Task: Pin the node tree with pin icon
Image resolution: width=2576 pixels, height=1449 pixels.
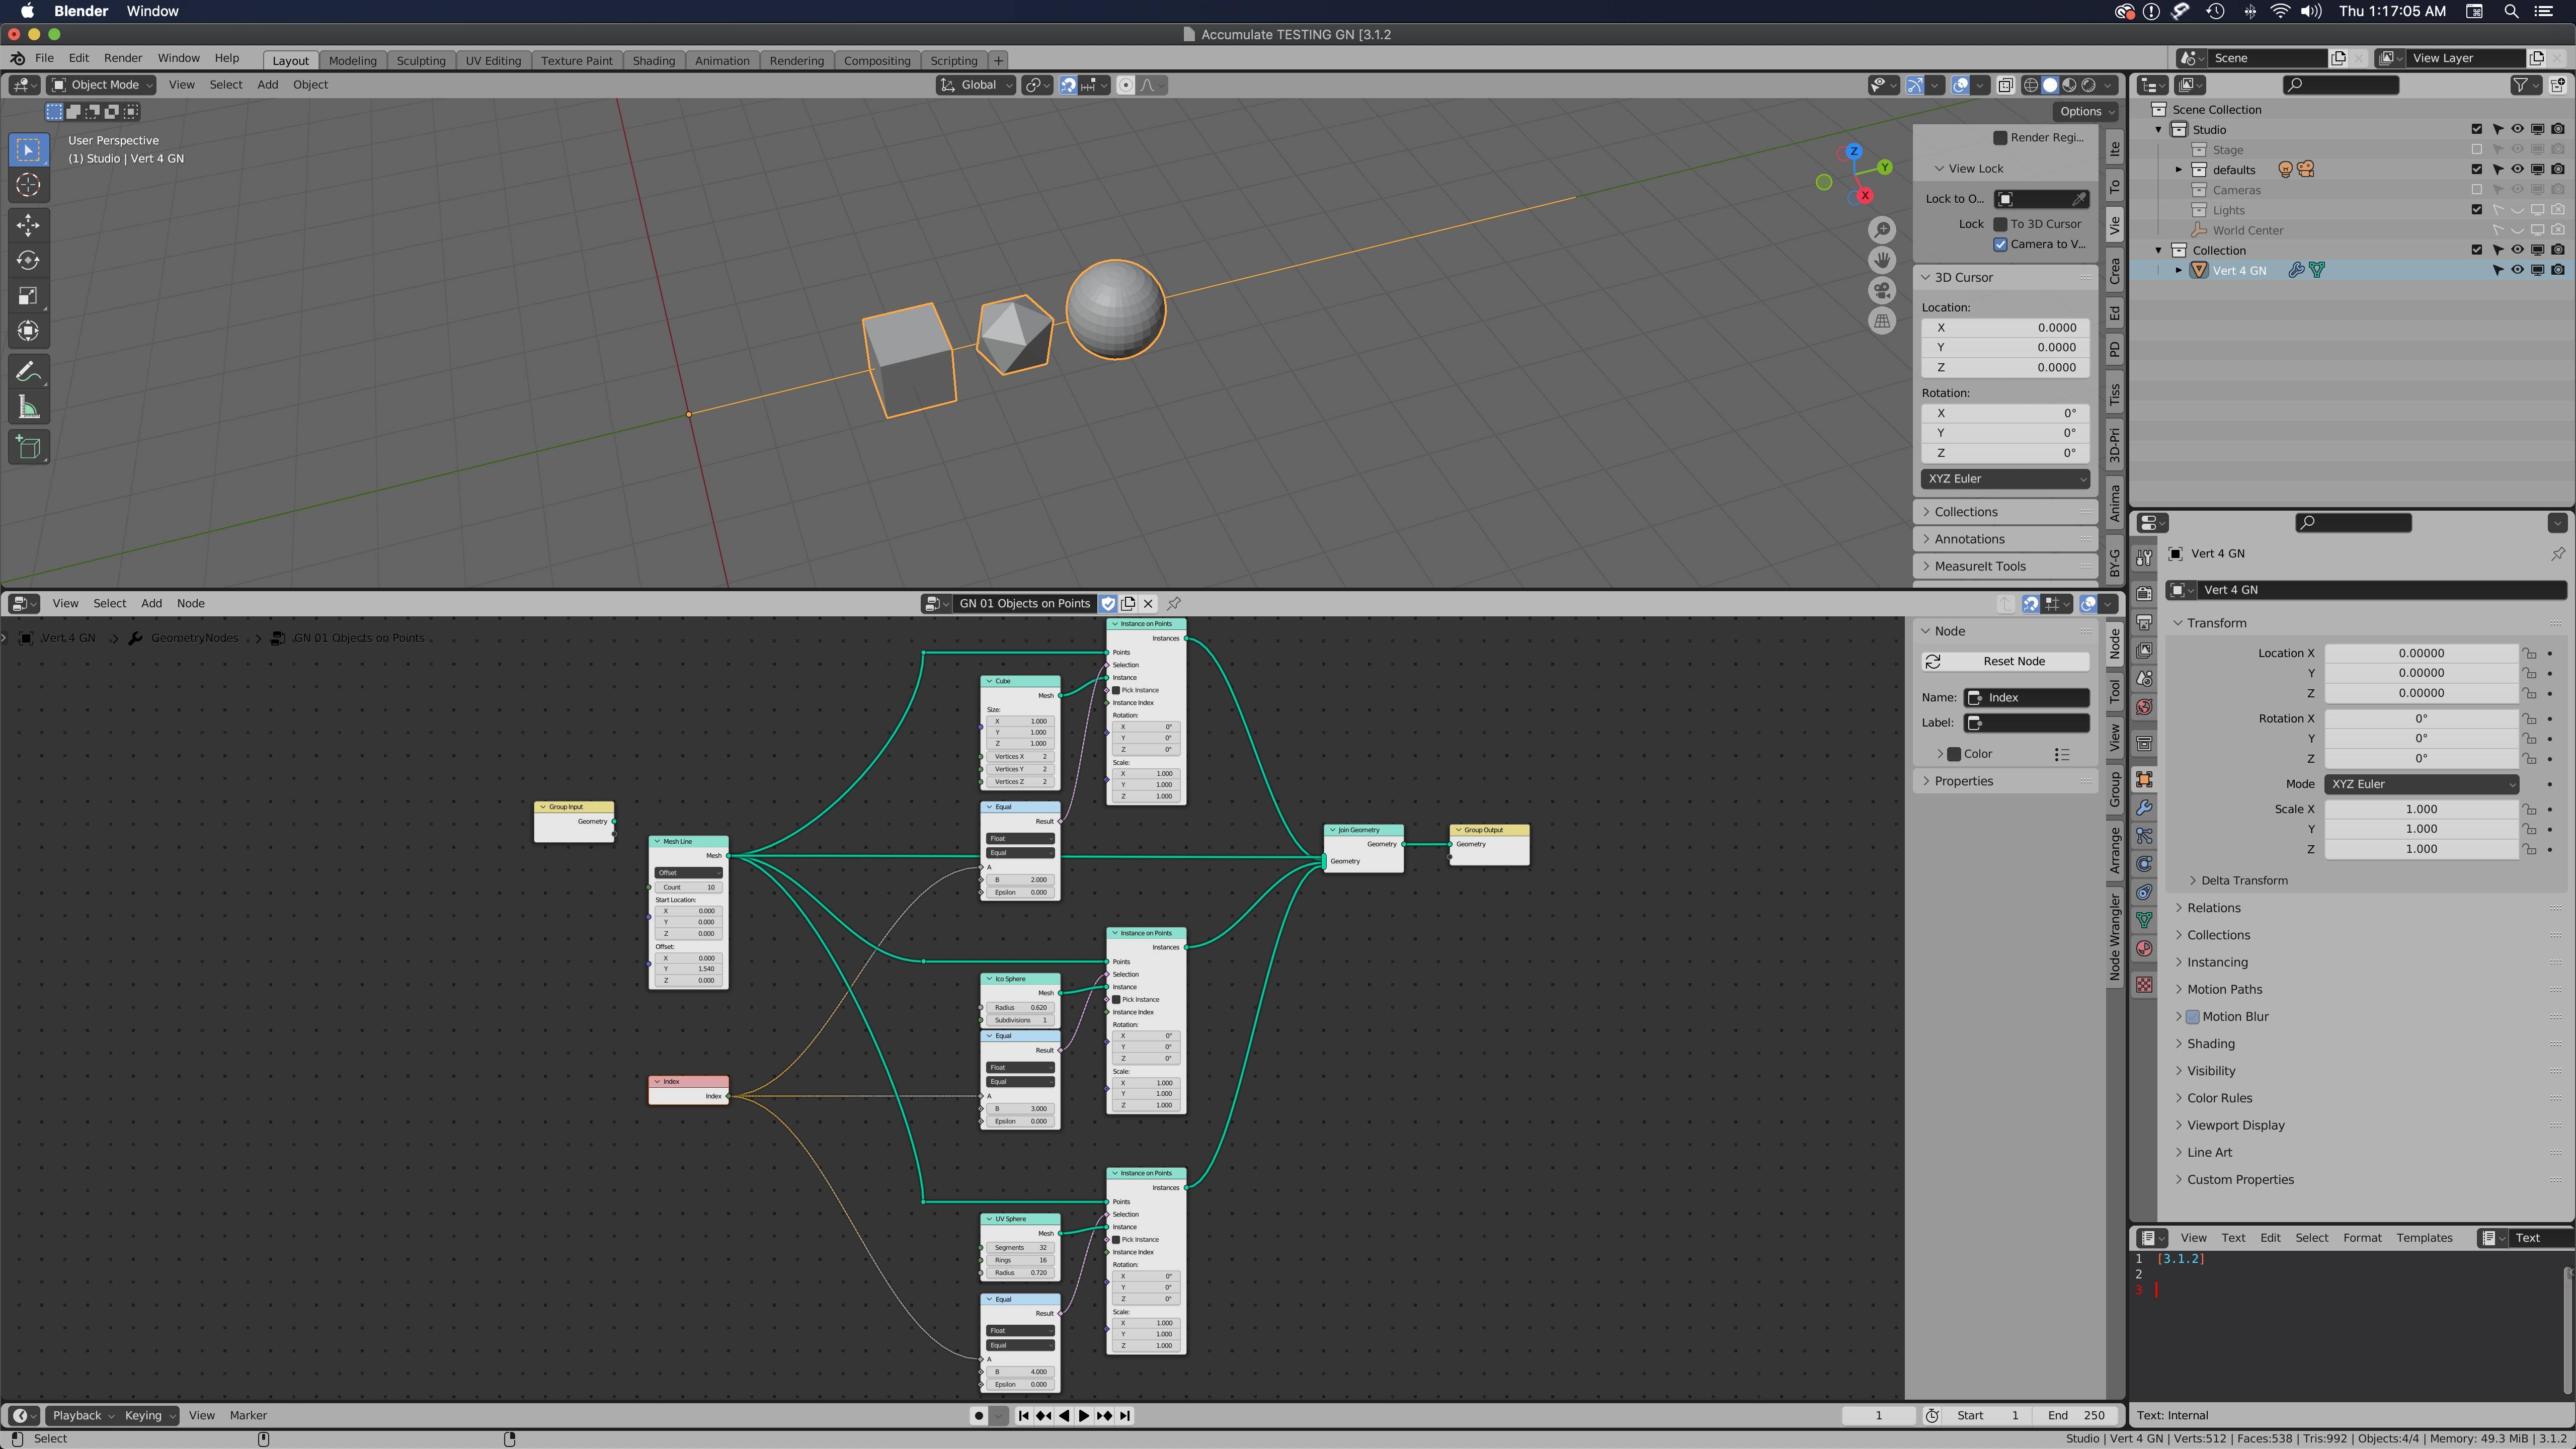Action: tap(1174, 603)
